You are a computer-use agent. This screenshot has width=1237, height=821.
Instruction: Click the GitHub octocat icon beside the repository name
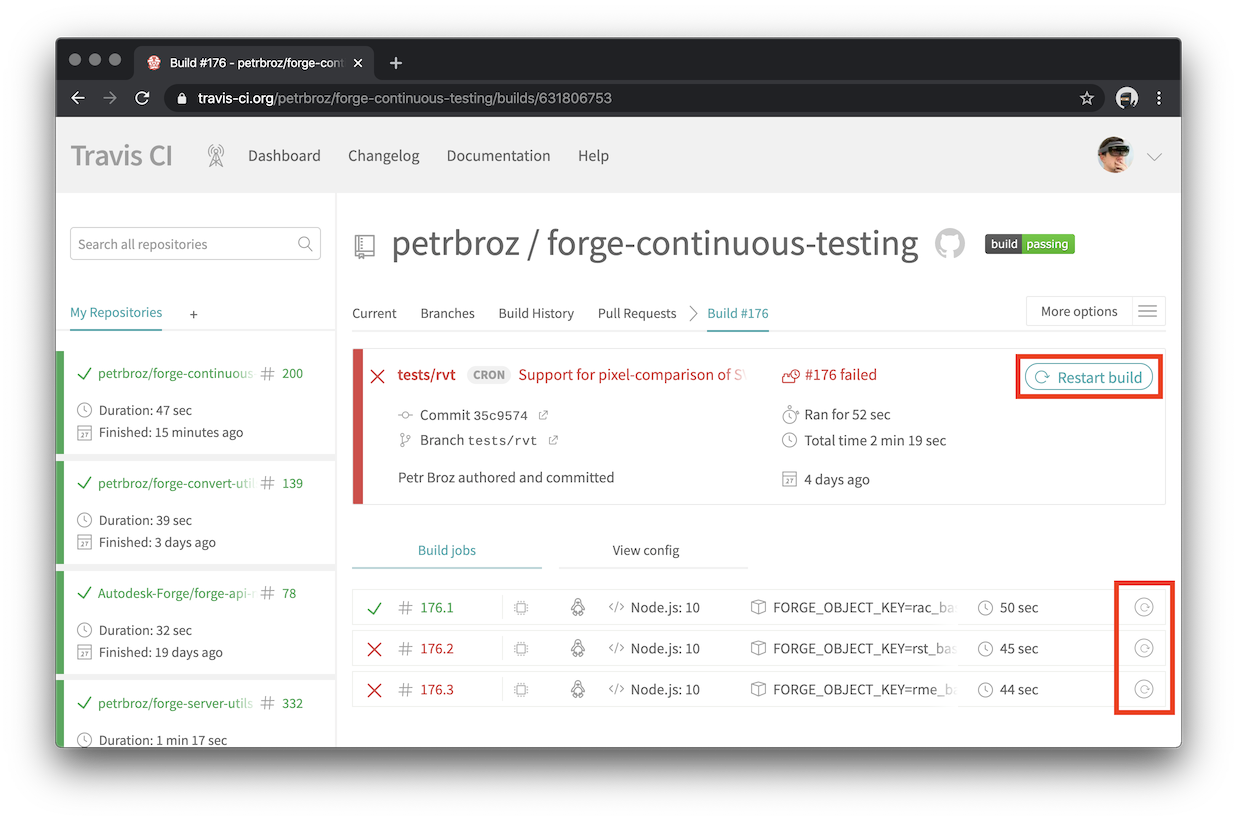pos(950,244)
